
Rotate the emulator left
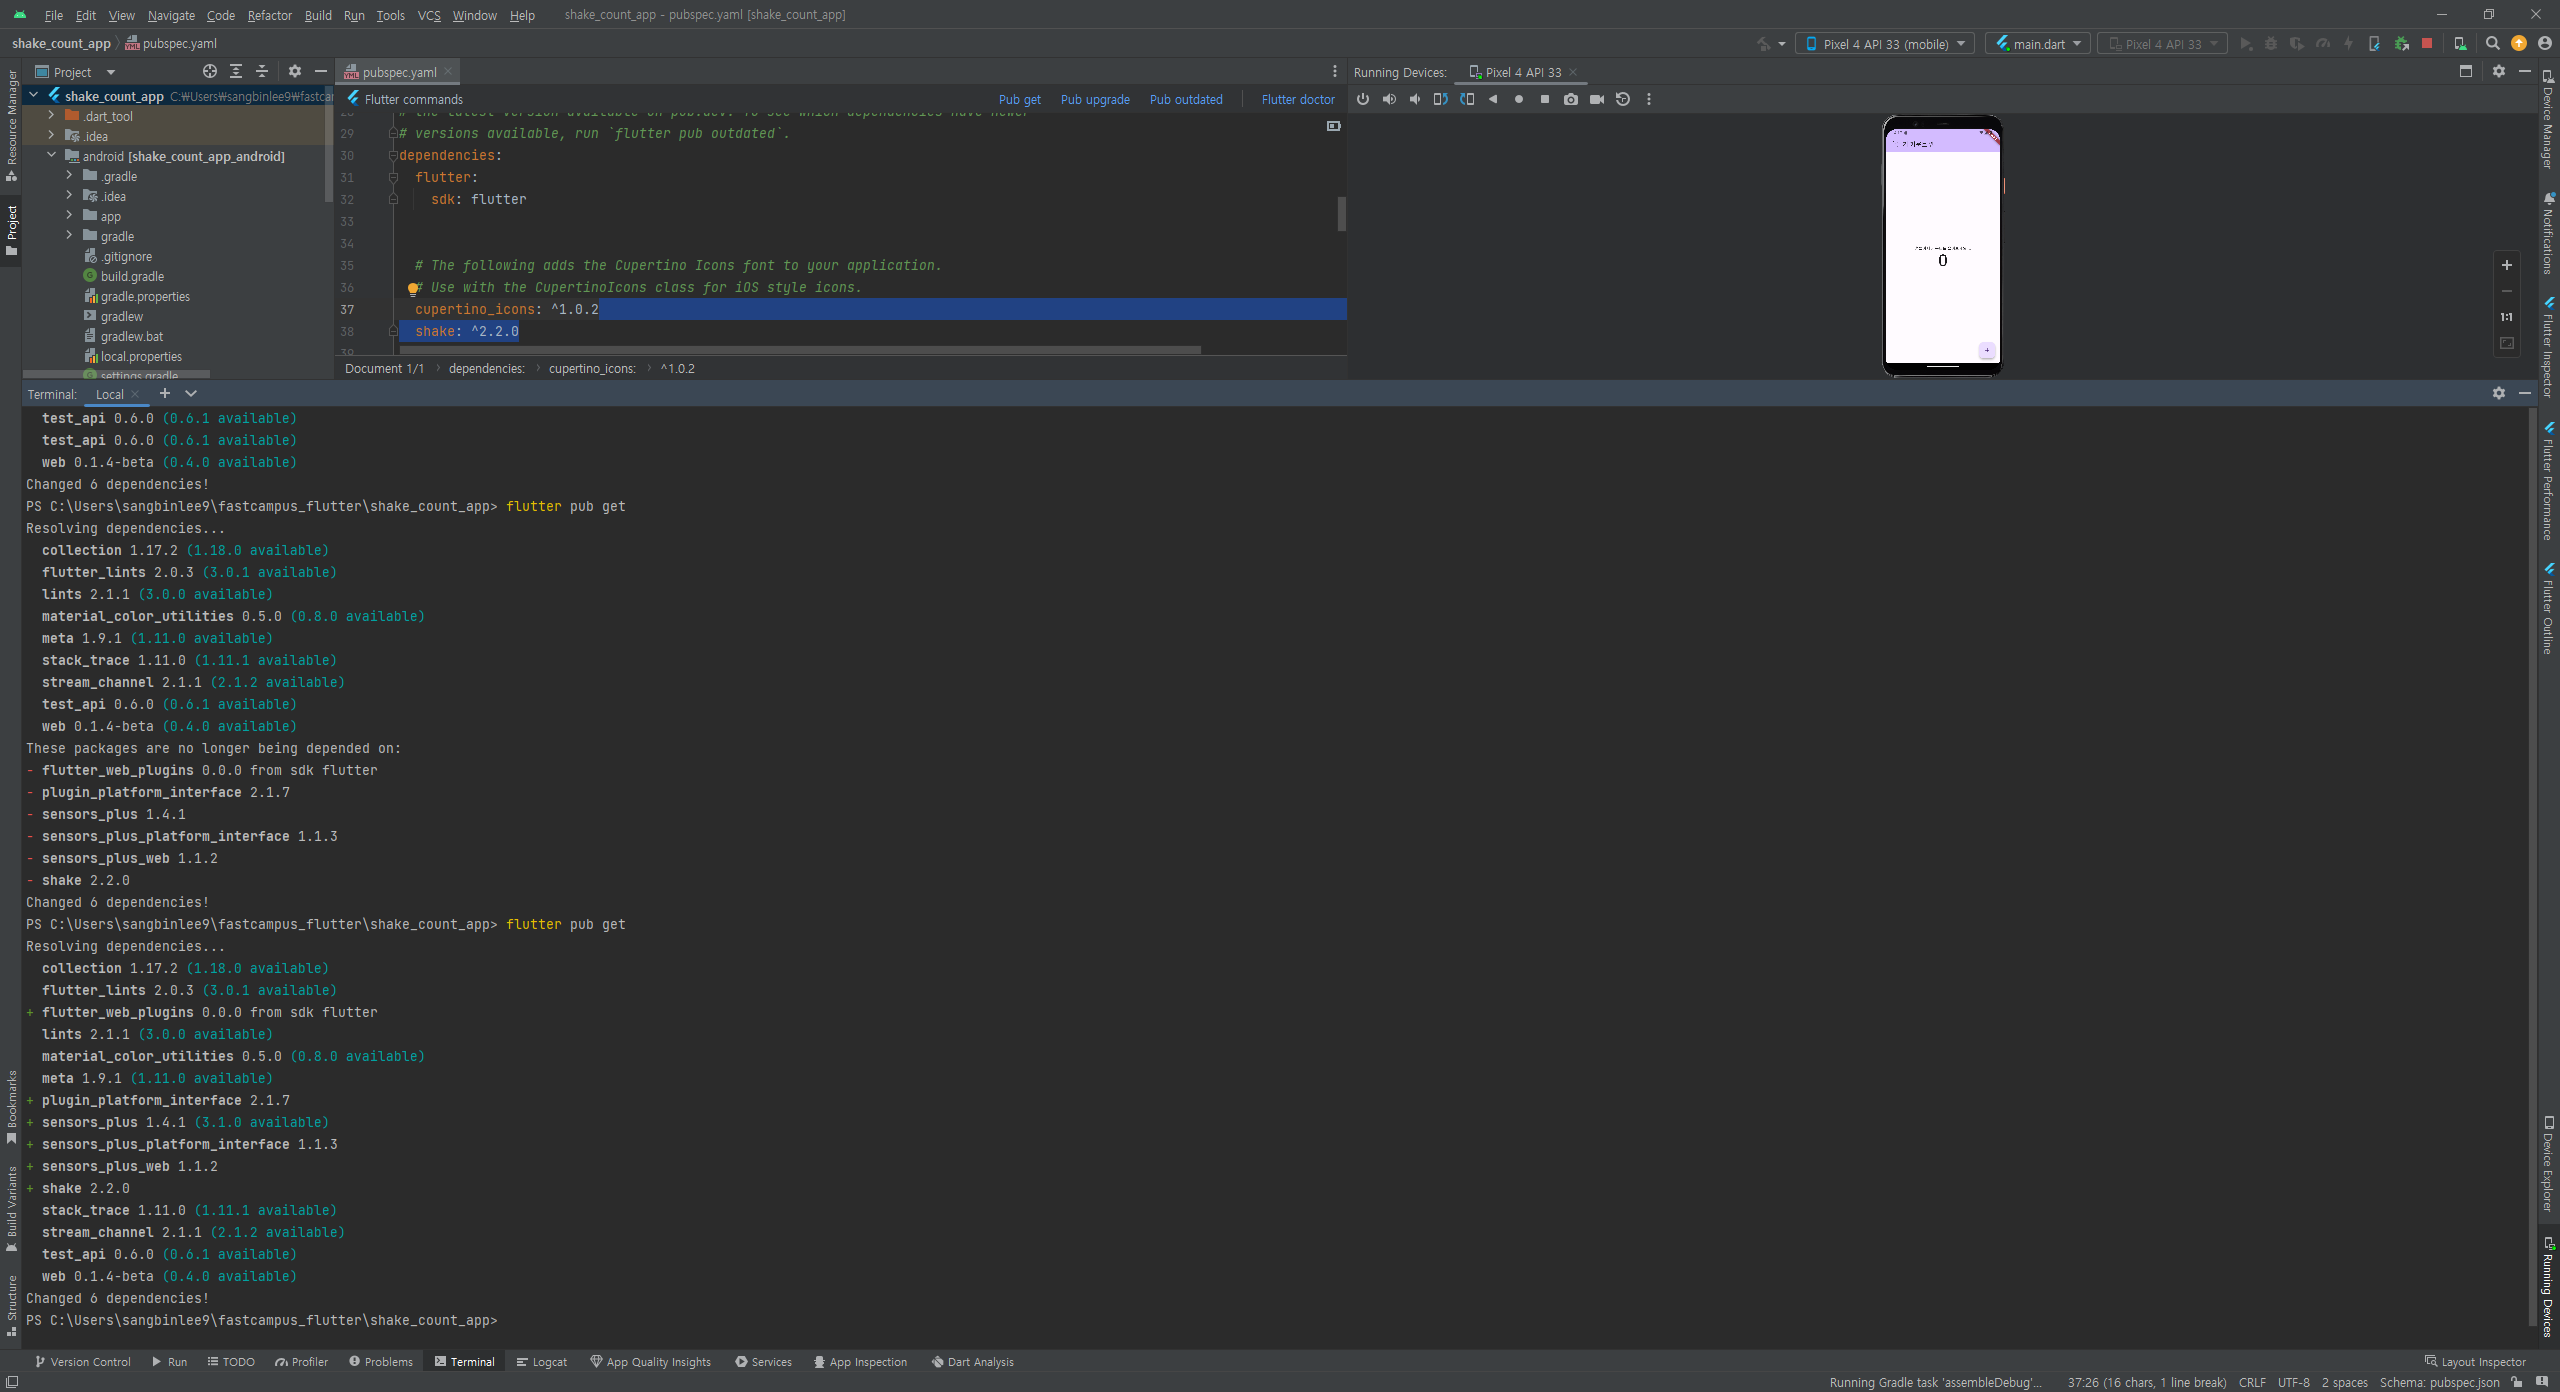pos(1440,99)
